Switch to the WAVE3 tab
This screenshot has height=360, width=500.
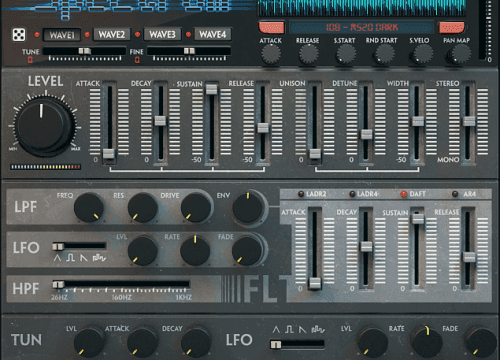click(x=162, y=35)
